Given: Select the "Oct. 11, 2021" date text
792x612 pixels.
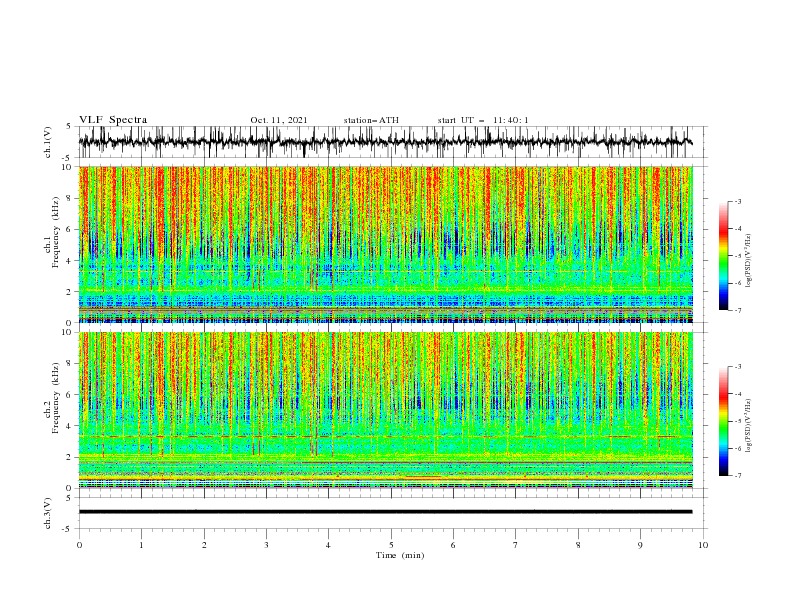Looking at the screenshot, I should pos(279,120).
